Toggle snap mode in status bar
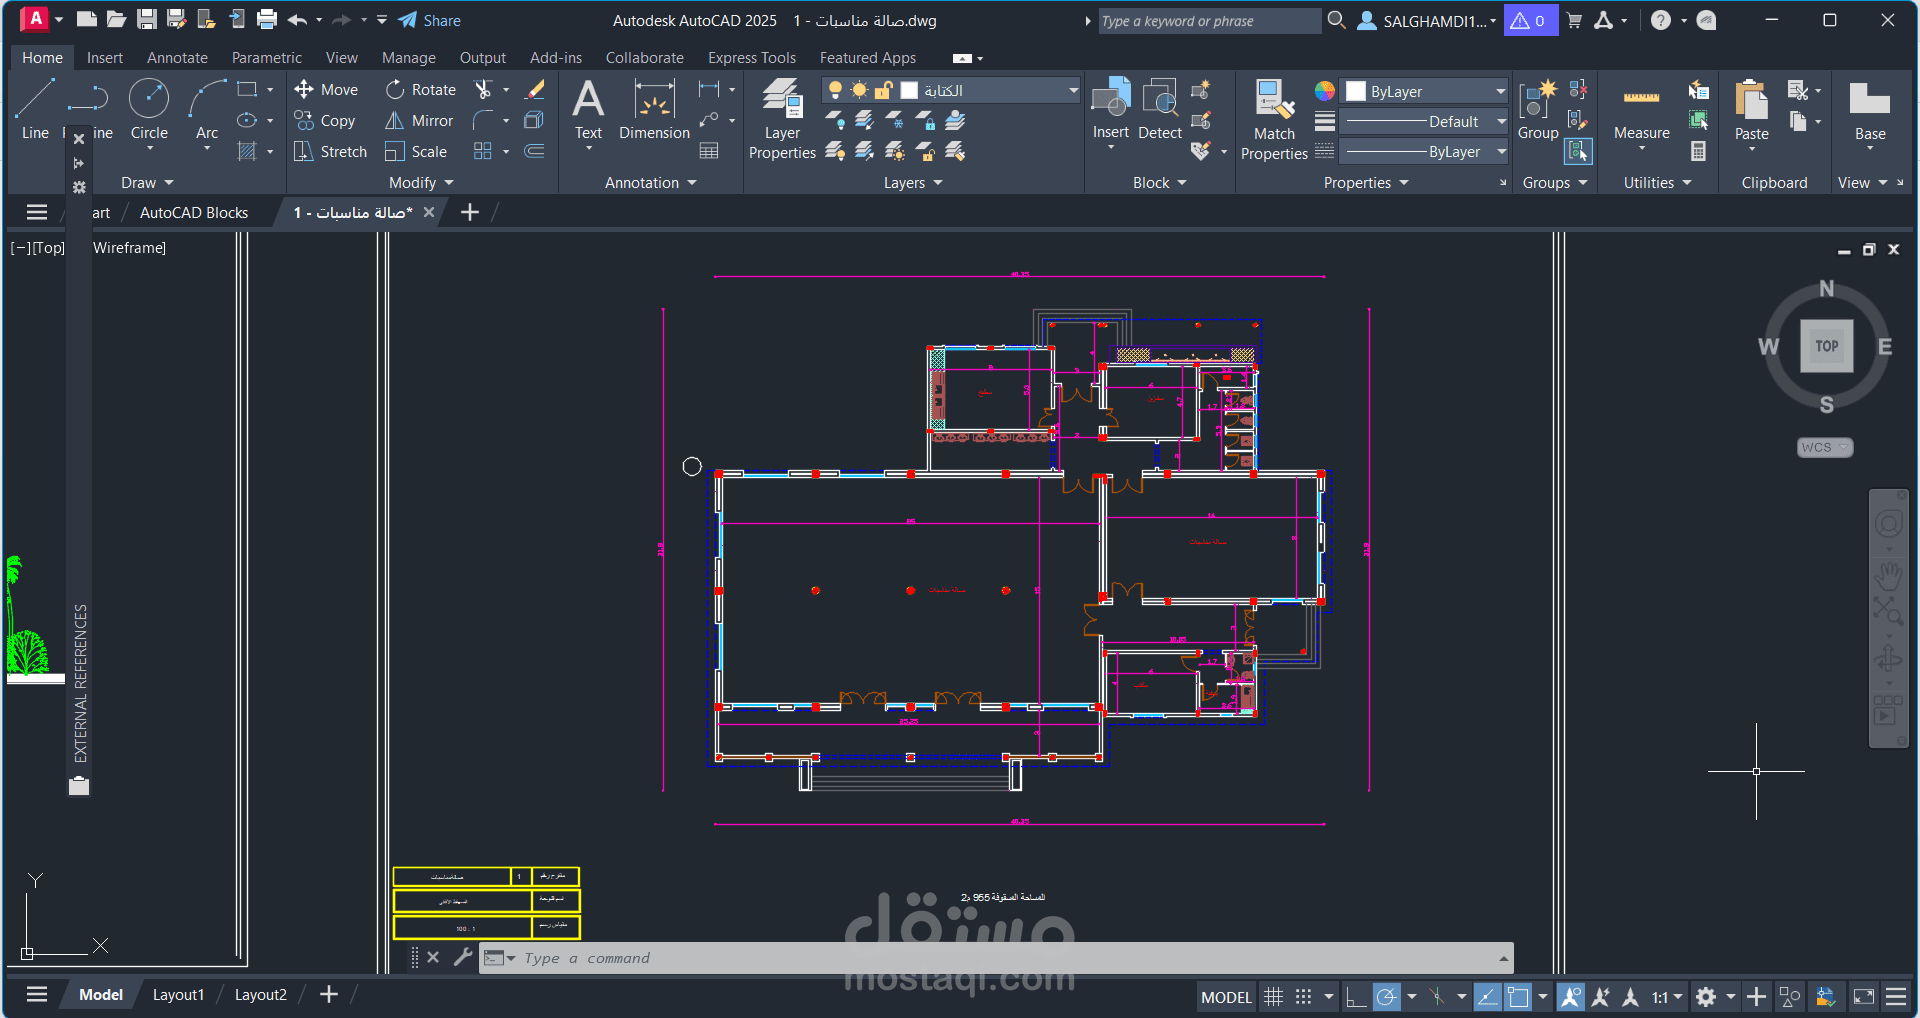This screenshot has width=1920, height=1018. (1303, 997)
